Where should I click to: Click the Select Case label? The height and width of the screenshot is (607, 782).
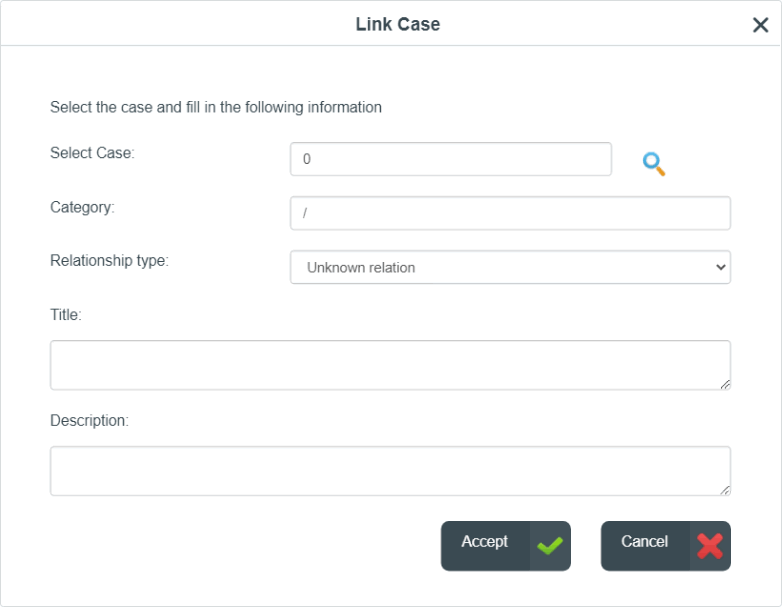point(92,153)
